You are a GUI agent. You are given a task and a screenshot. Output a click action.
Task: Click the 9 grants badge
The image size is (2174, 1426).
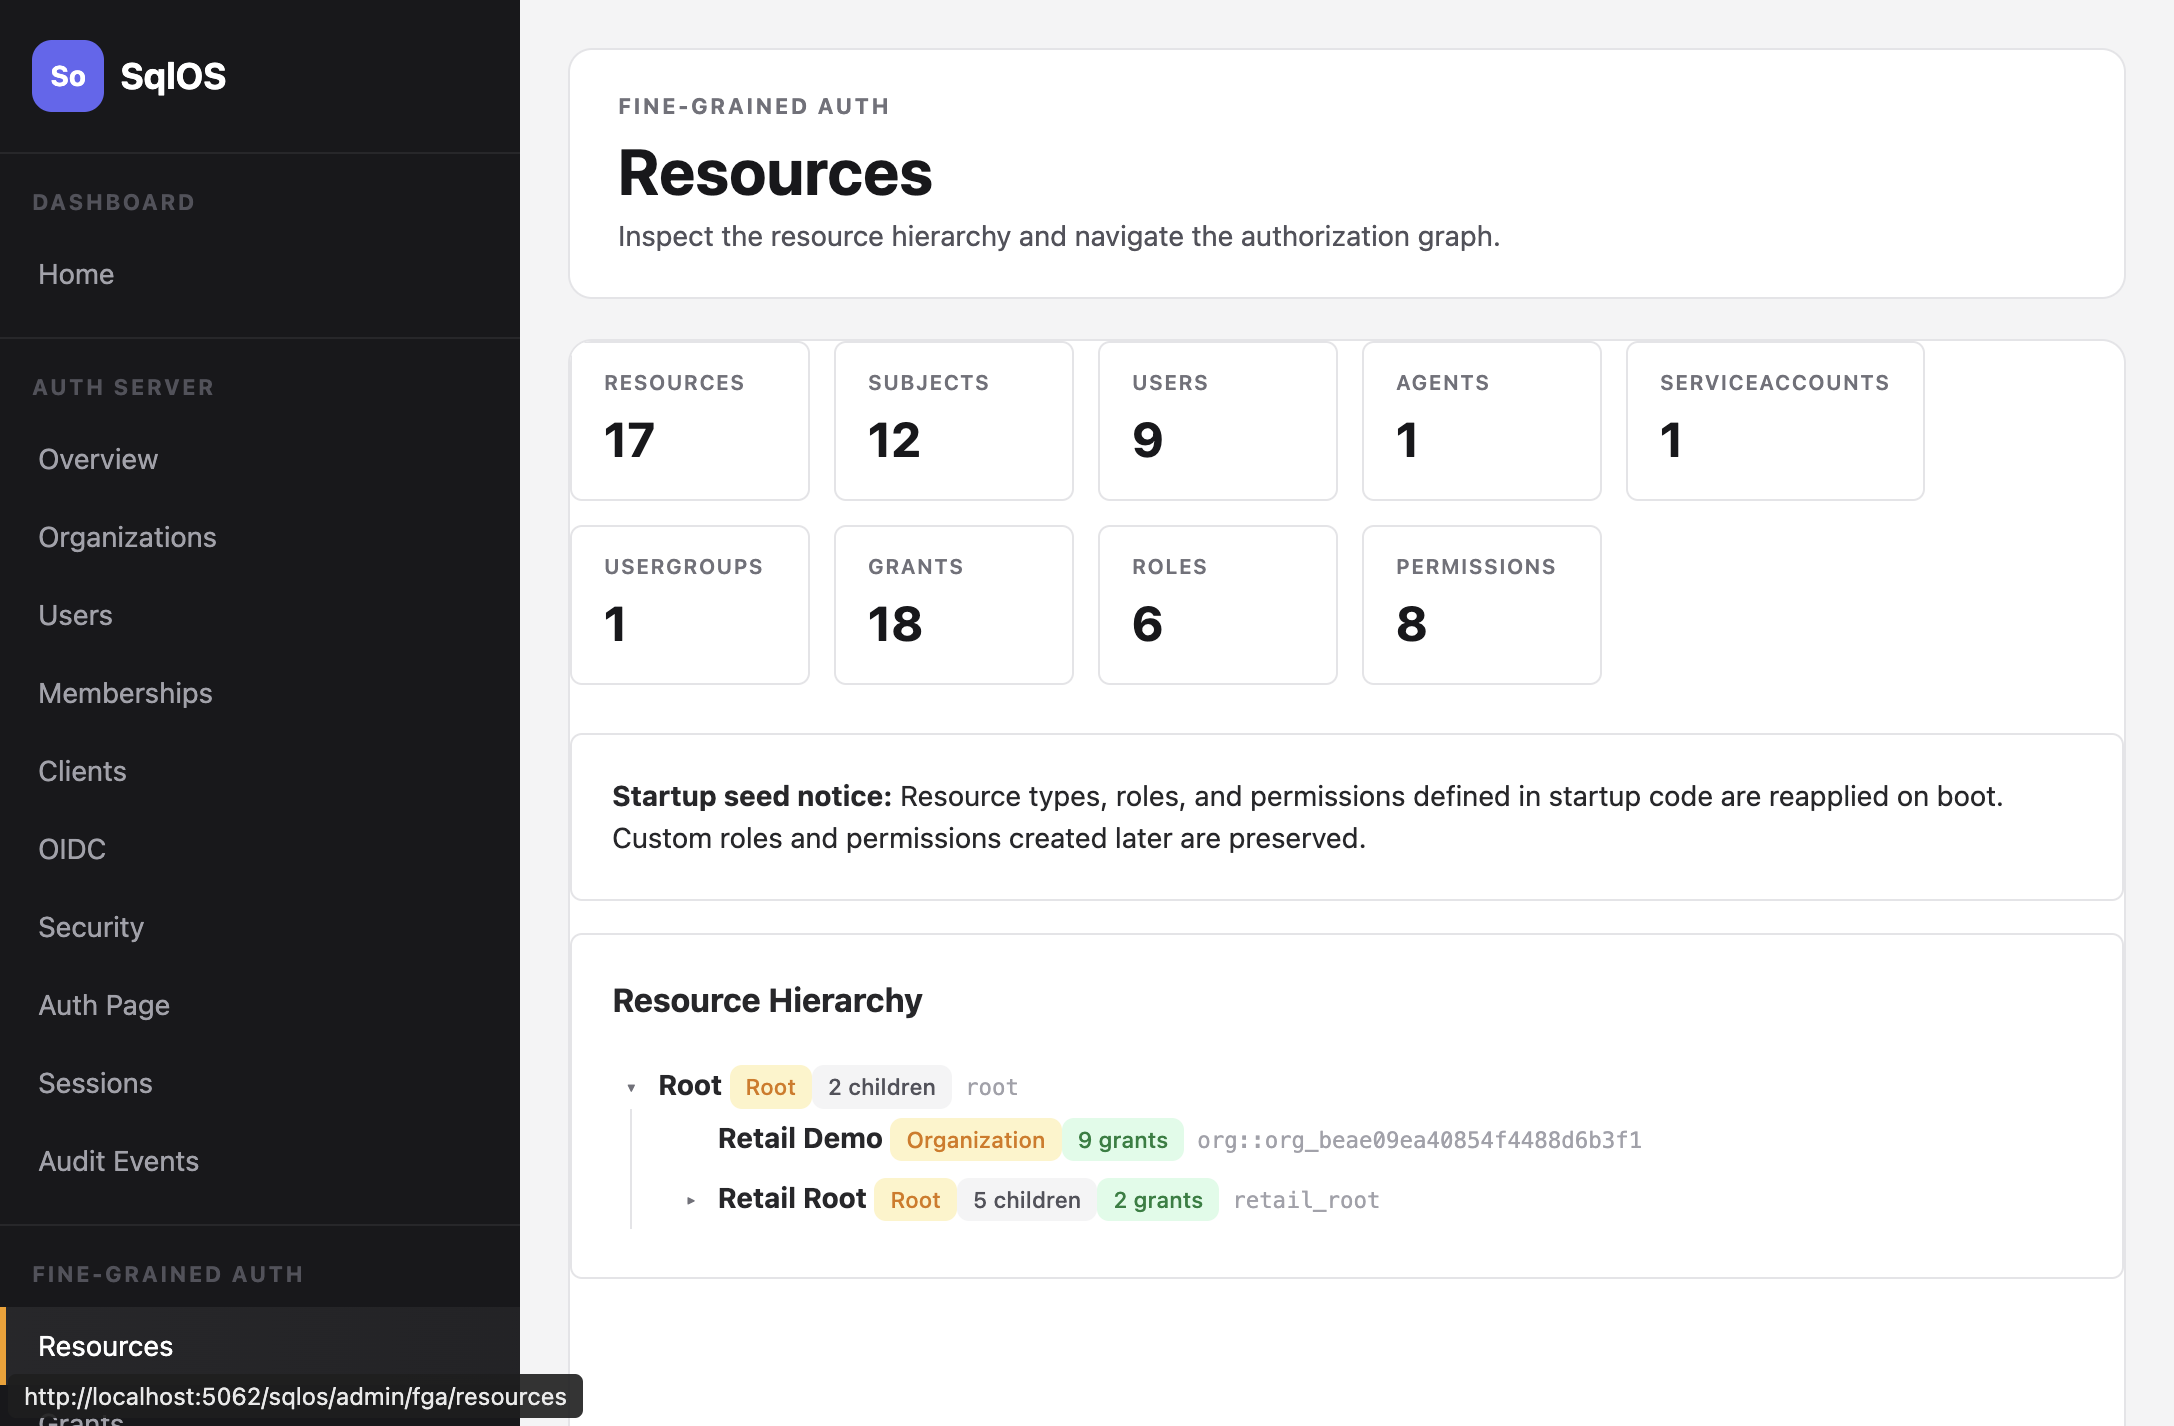[x=1122, y=1140]
